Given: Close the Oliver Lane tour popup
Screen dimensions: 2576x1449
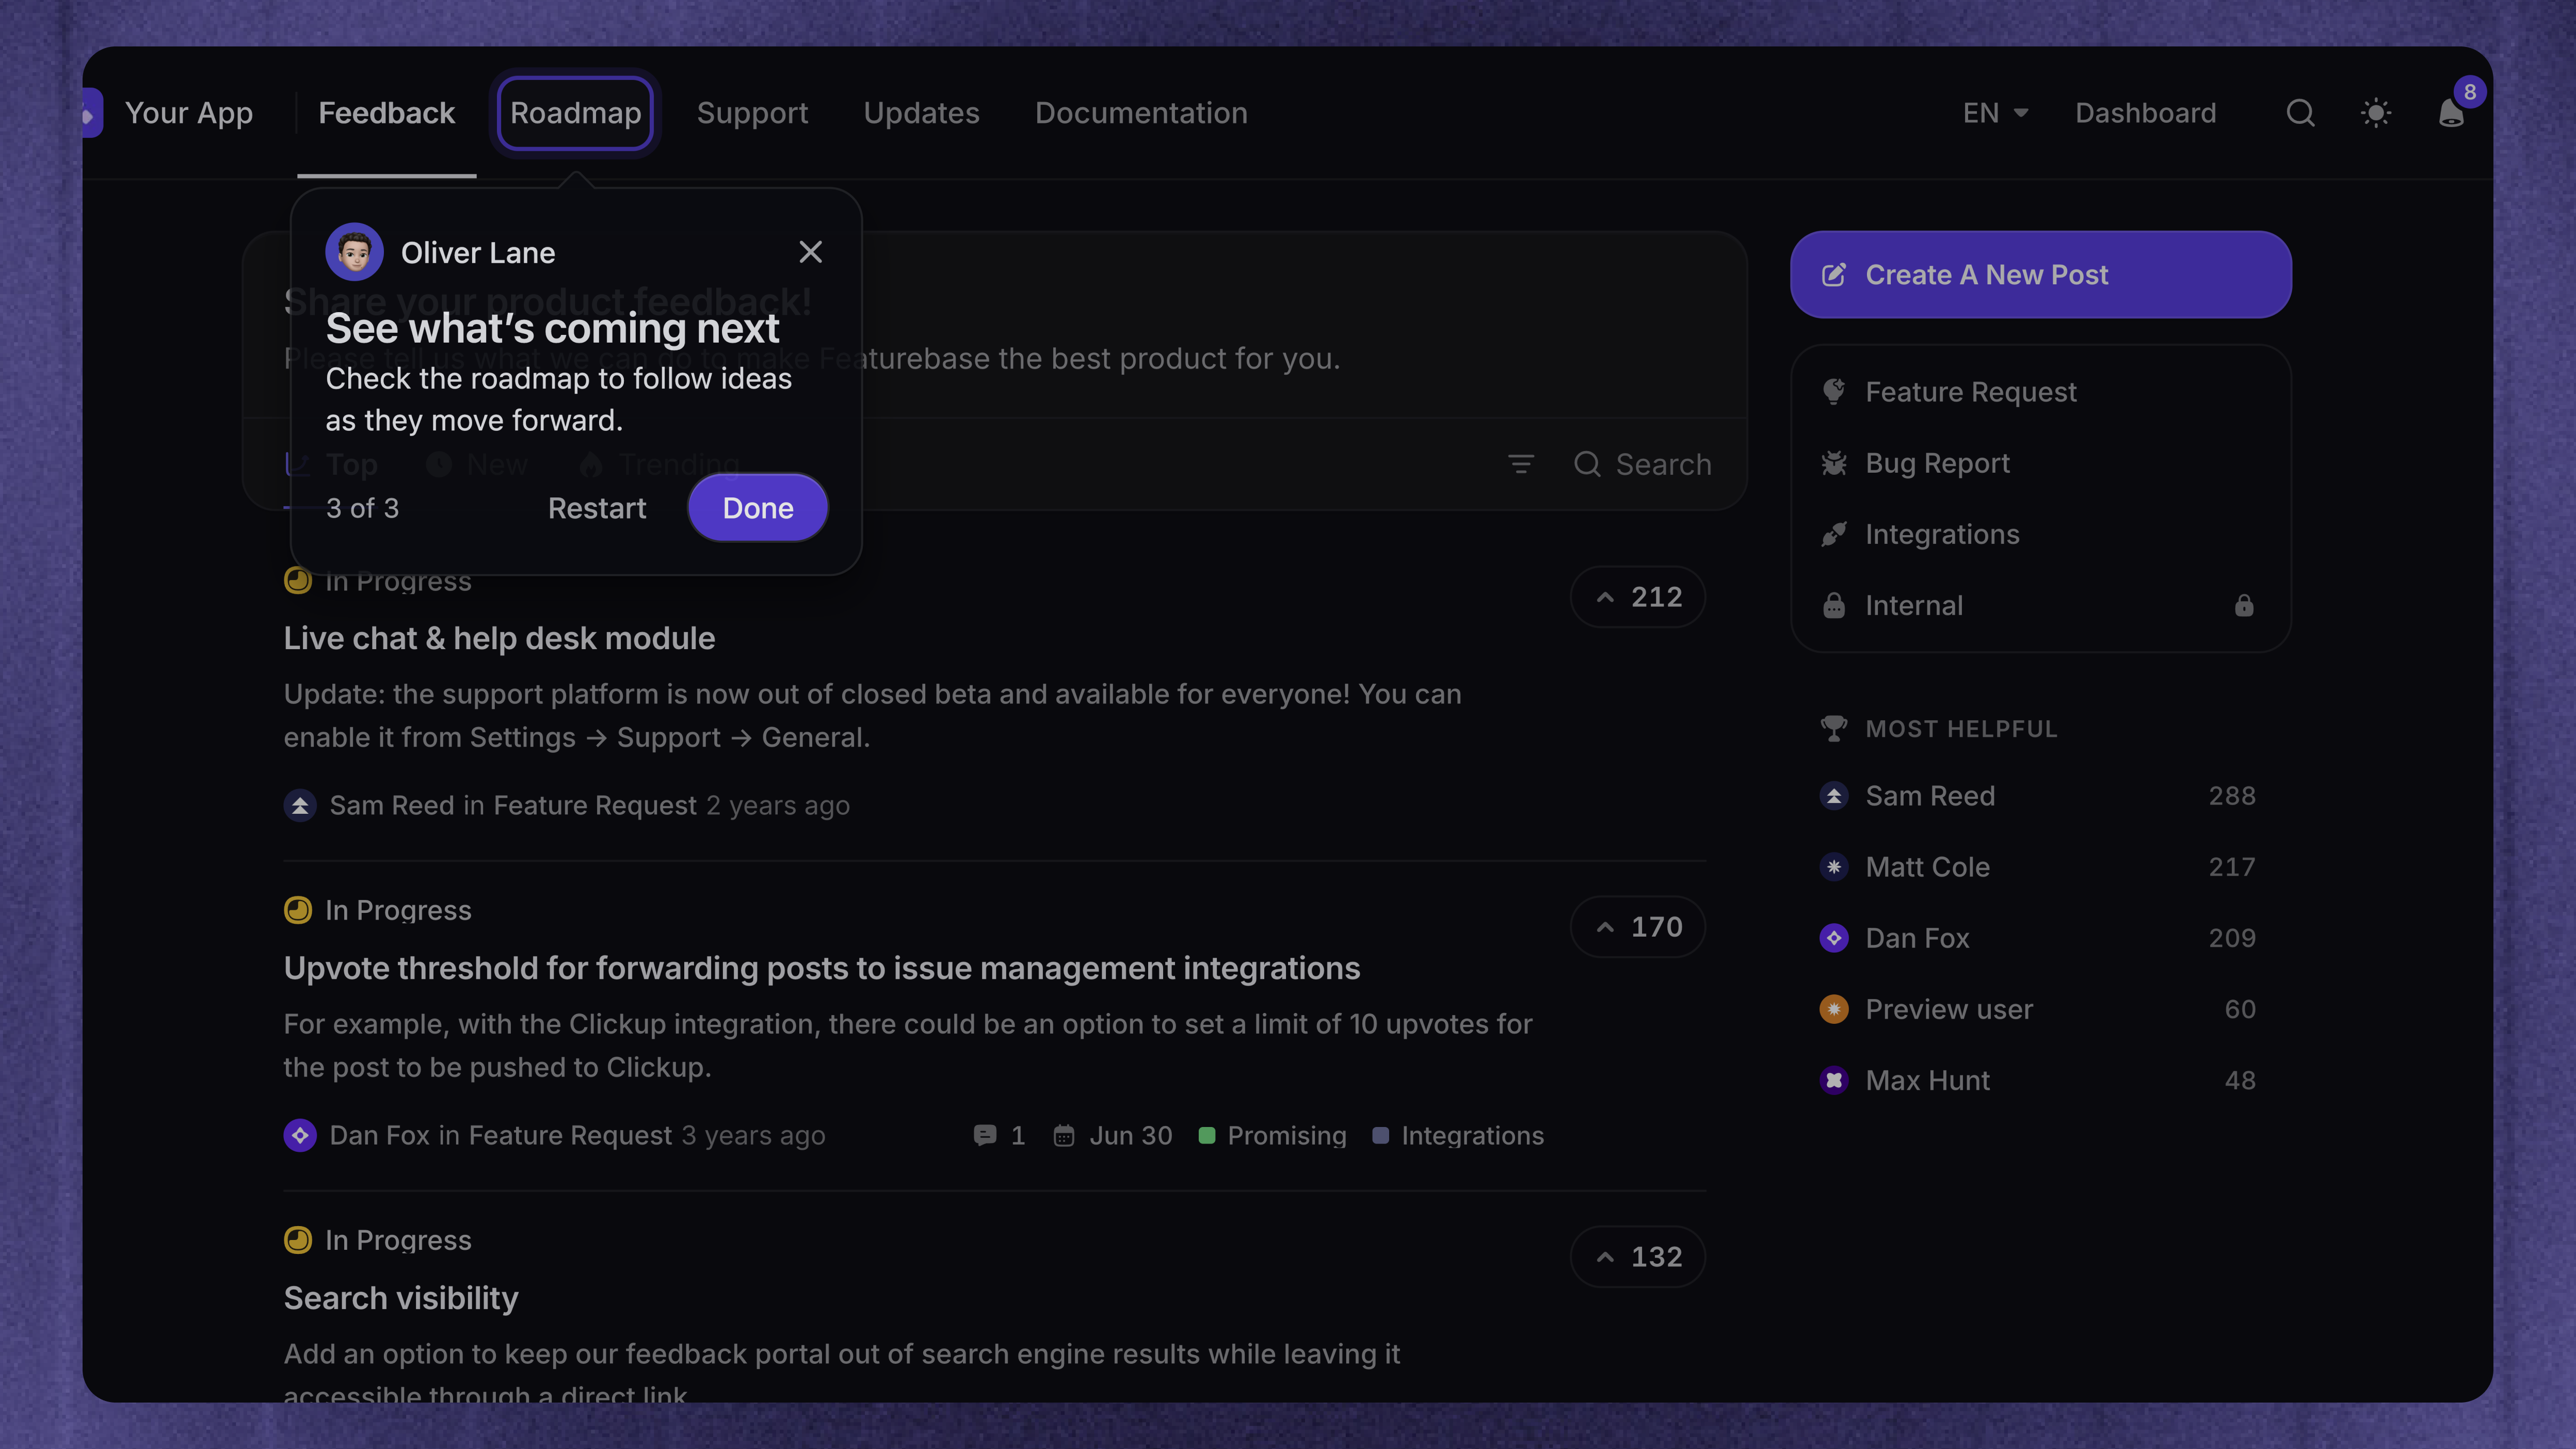Looking at the screenshot, I should point(810,252).
